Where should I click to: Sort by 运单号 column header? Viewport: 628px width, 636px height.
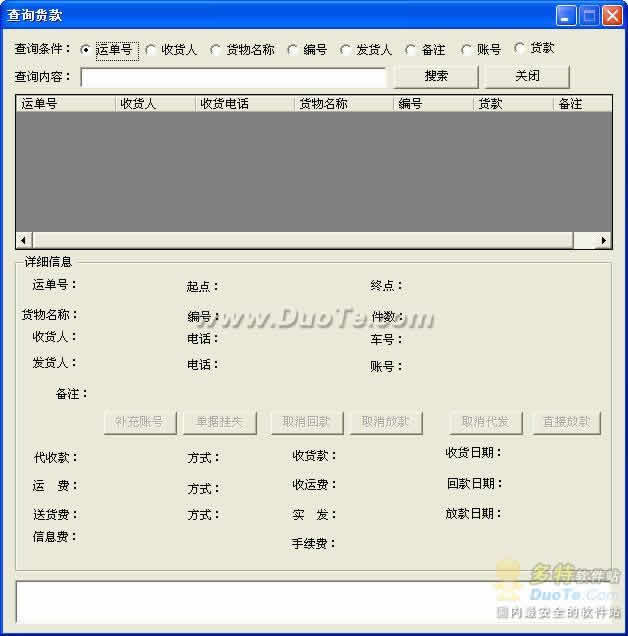(x=66, y=104)
